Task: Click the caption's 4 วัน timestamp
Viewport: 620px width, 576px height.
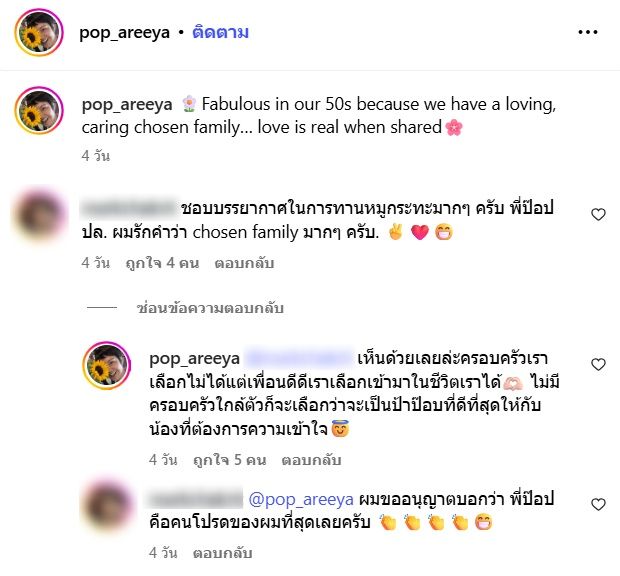Action: (x=95, y=156)
